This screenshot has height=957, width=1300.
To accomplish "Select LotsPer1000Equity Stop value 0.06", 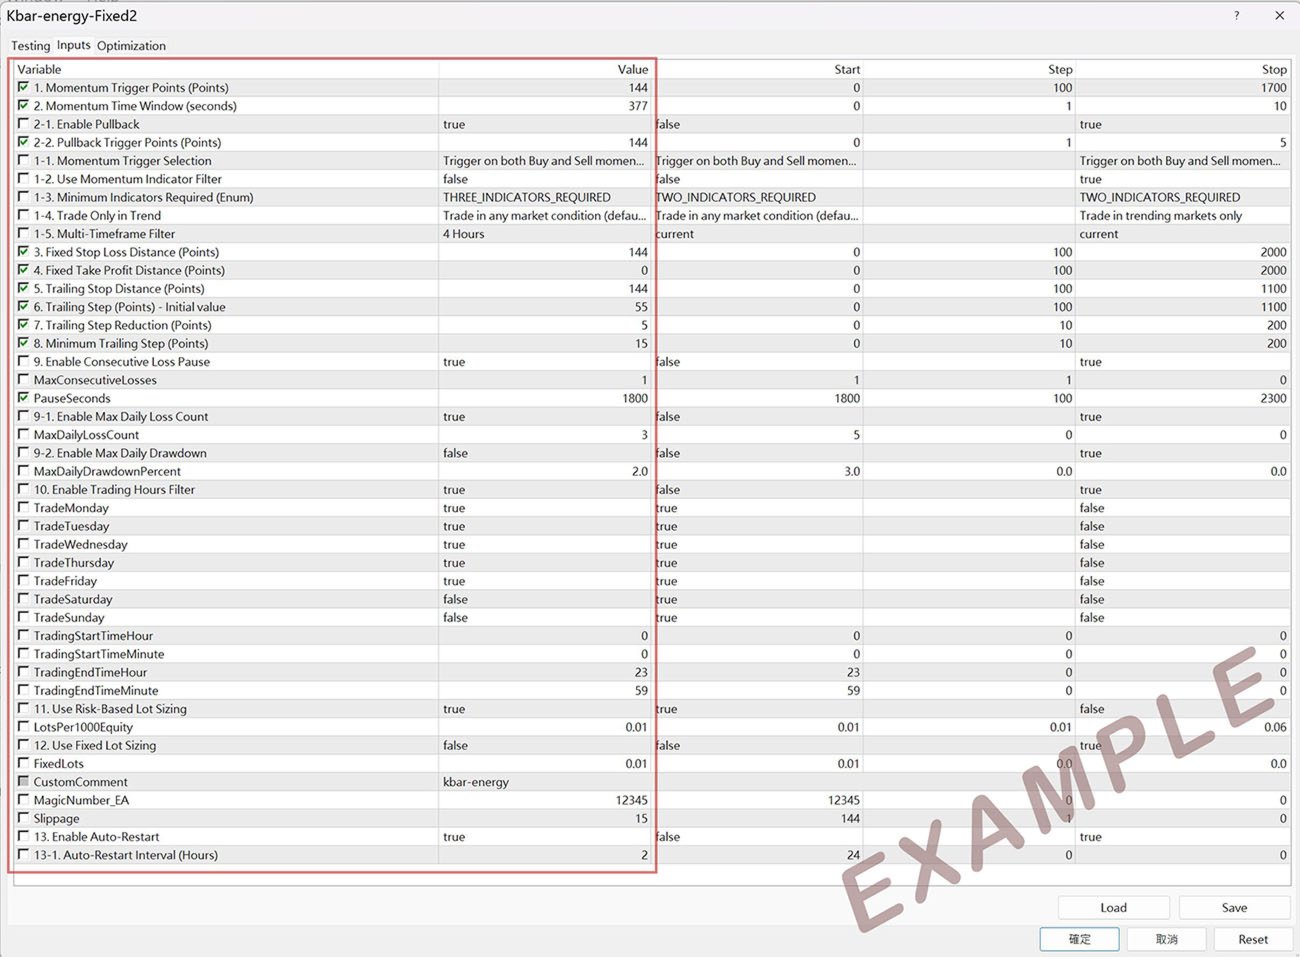I will (1183, 727).
